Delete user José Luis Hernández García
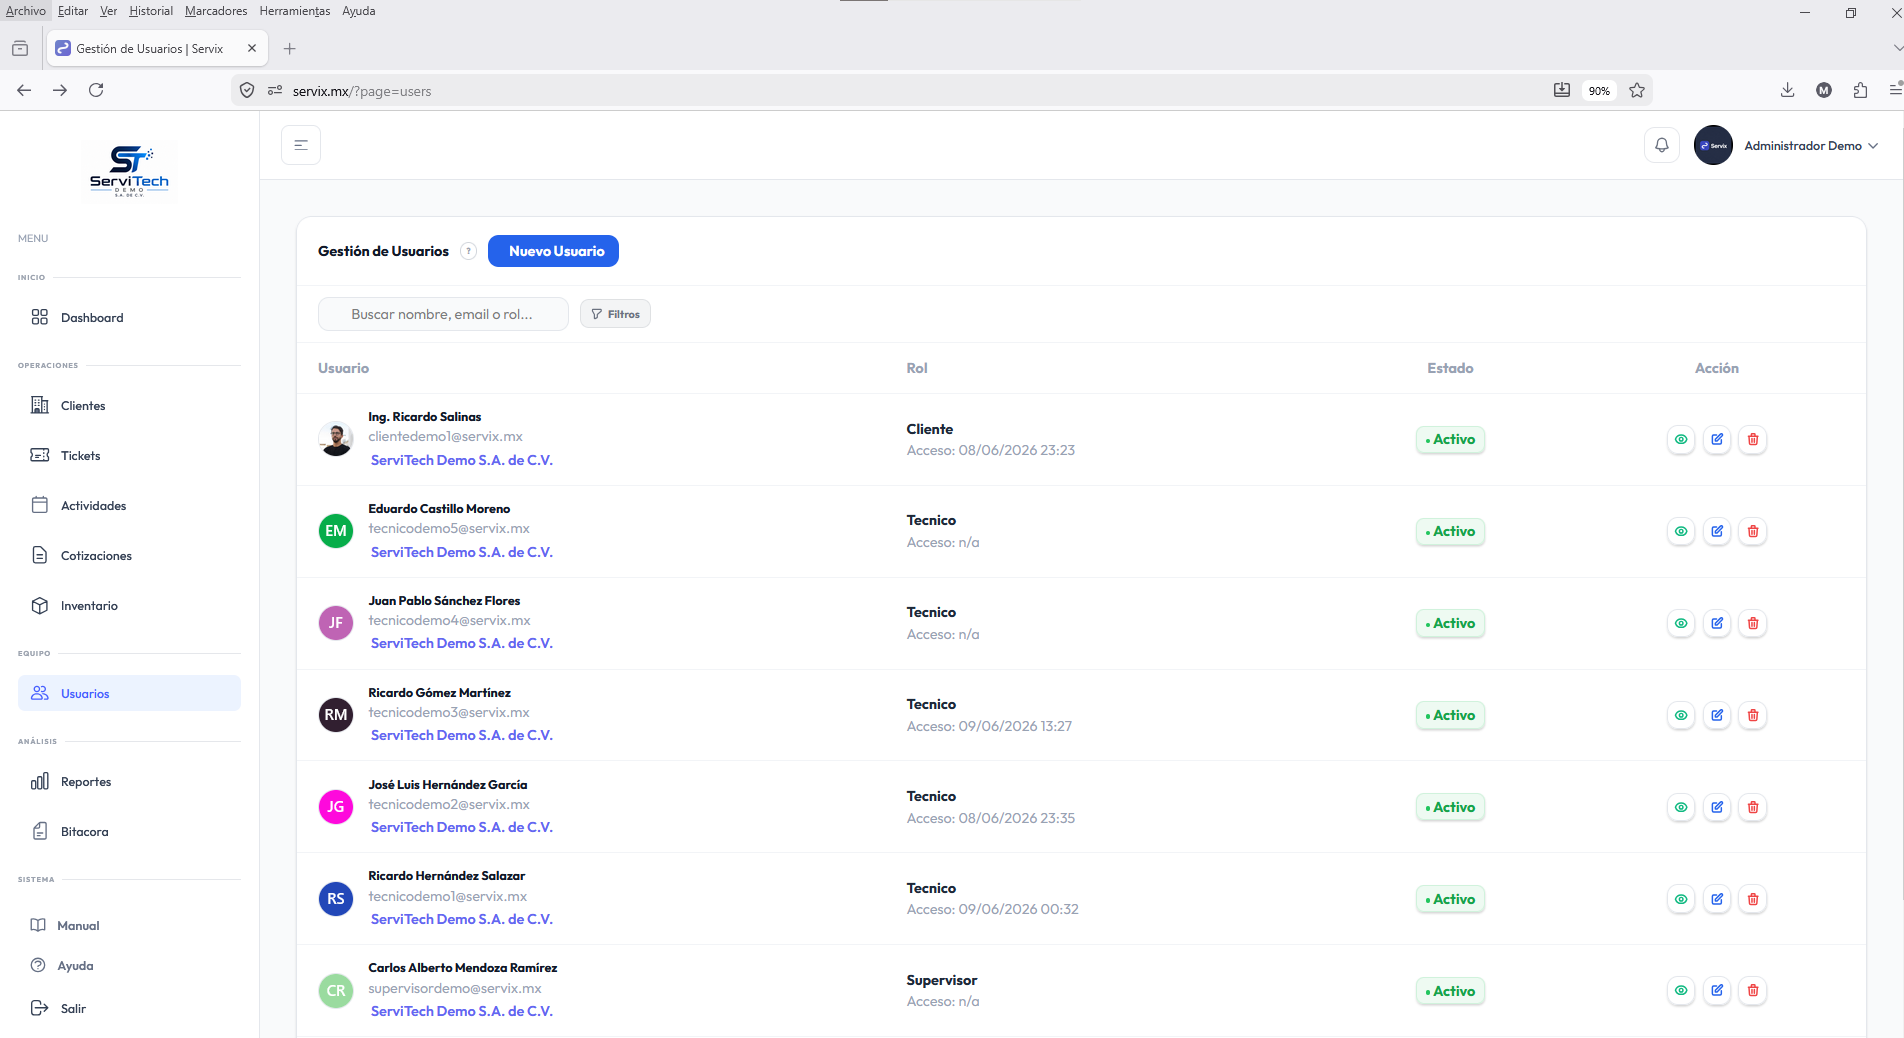The image size is (1904, 1038). point(1753,807)
